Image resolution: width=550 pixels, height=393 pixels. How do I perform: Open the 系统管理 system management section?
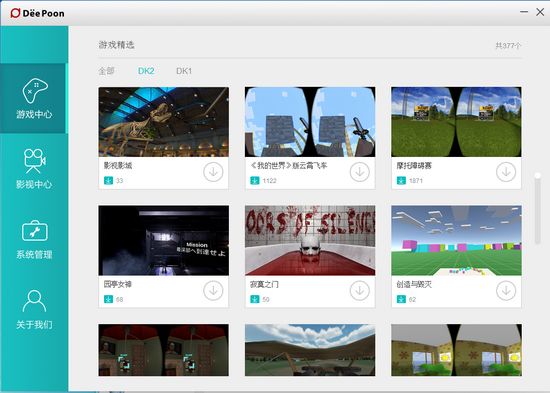click(34, 239)
